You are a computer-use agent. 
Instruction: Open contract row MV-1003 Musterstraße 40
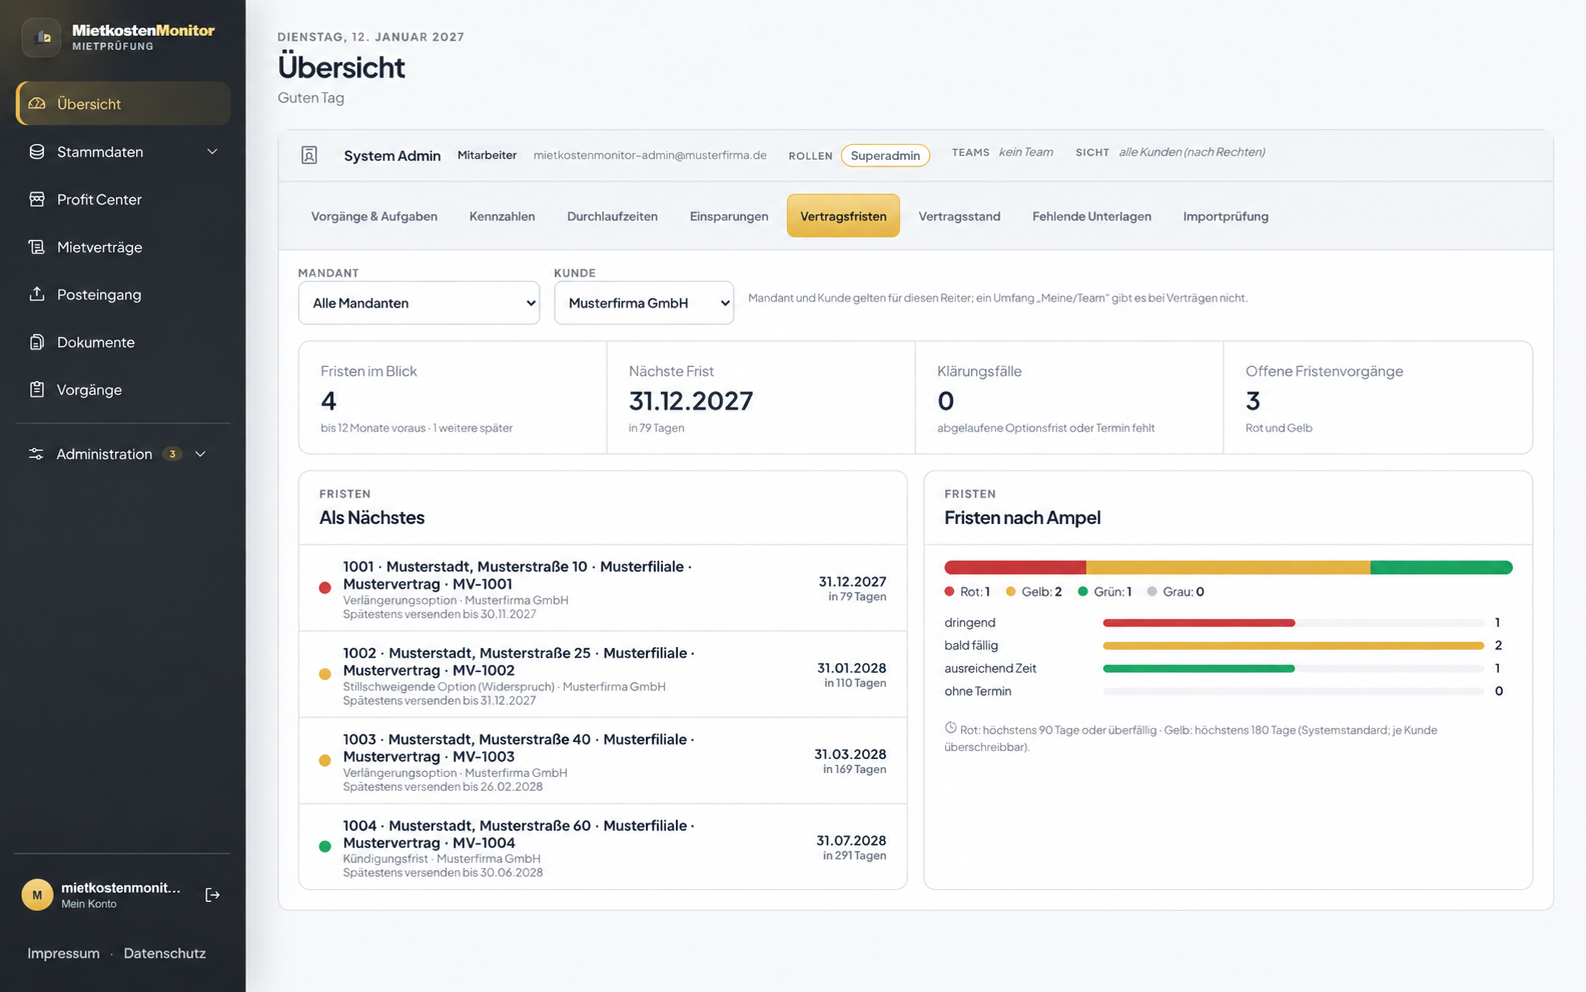pyautogui.click(x=603, y=761)
